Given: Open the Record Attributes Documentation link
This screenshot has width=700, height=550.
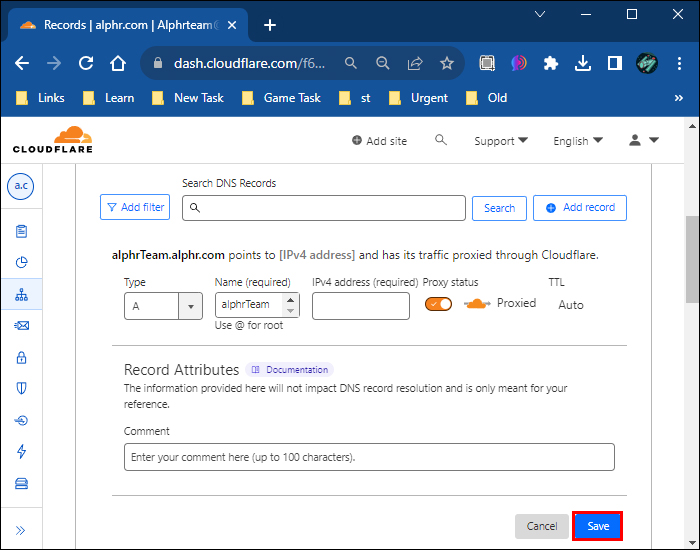Looking at the screenshot, I should tap(289, 370).
